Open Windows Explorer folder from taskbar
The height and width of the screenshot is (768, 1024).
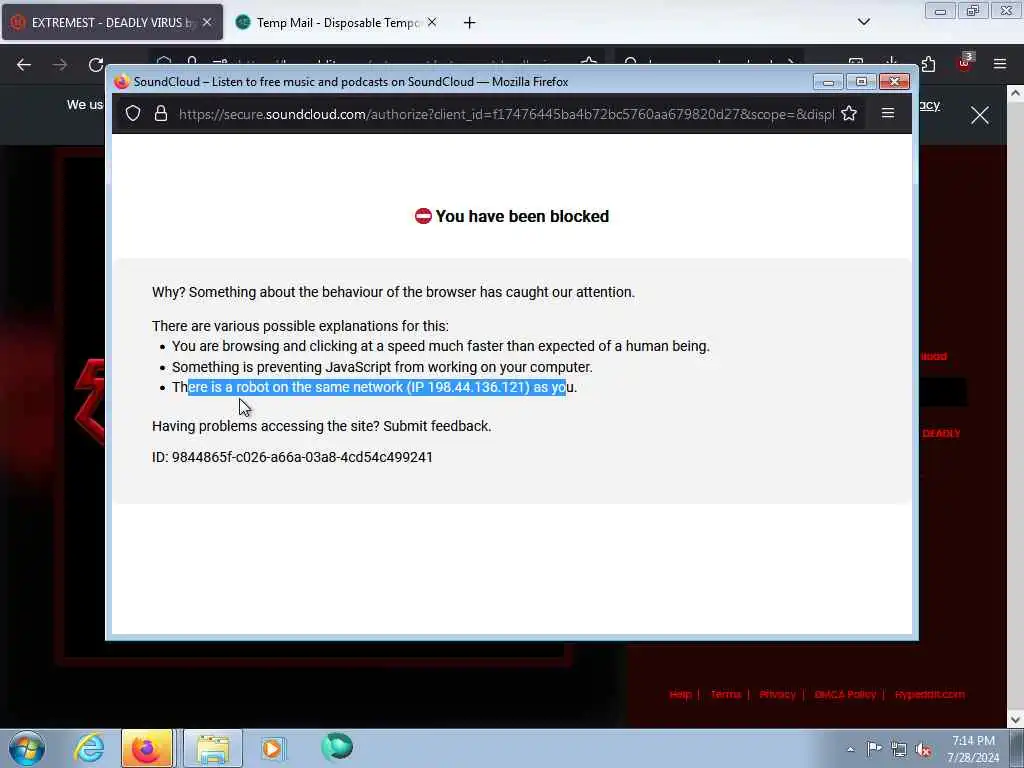[213, 748]
